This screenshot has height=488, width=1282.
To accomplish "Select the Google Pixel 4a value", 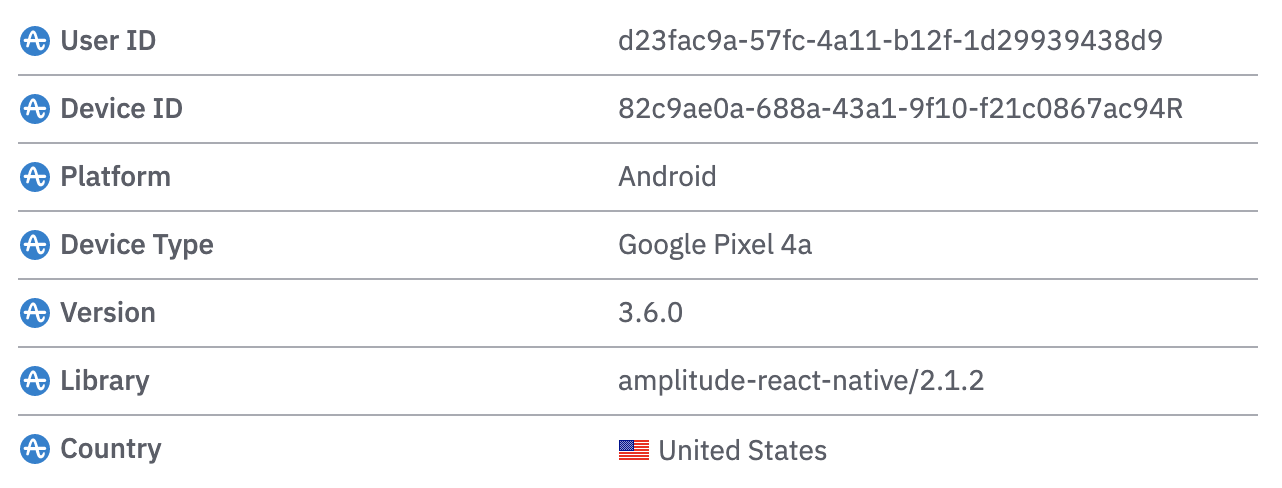I will pyautogui.click(x=715, y=245).
